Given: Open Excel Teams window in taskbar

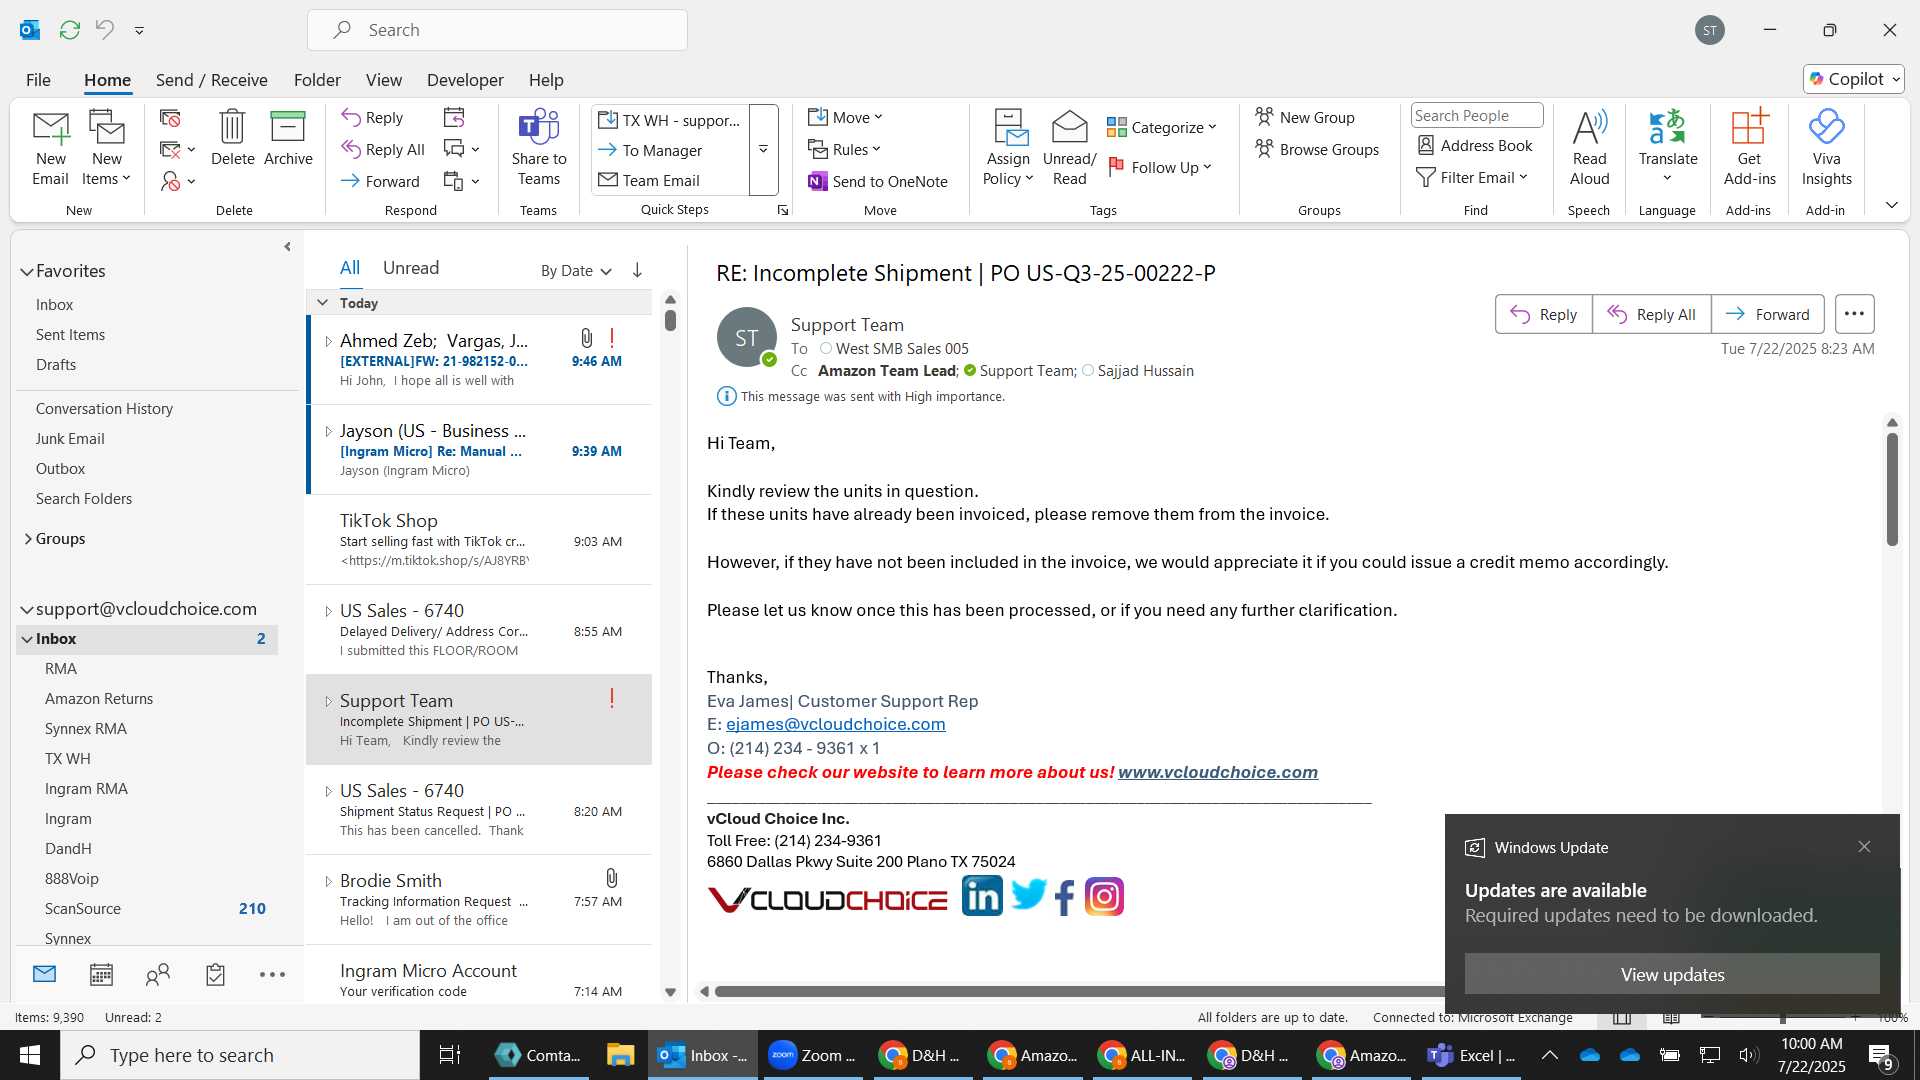Looking at the screenshot, I should [x=1472, y=1055].
